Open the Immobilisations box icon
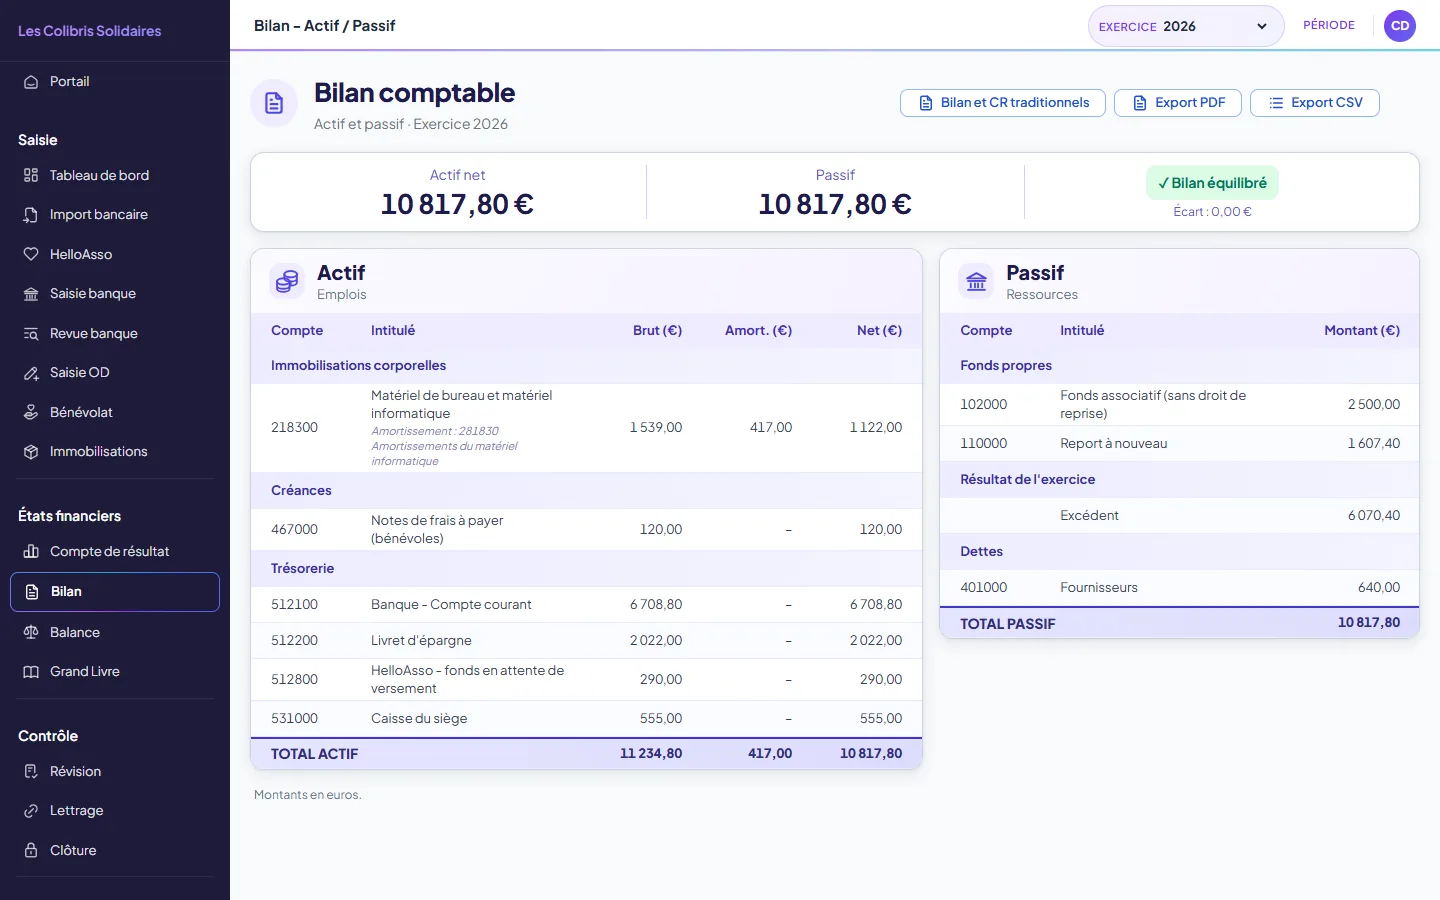The image size is (1440, 900). [x=31, y=452]
